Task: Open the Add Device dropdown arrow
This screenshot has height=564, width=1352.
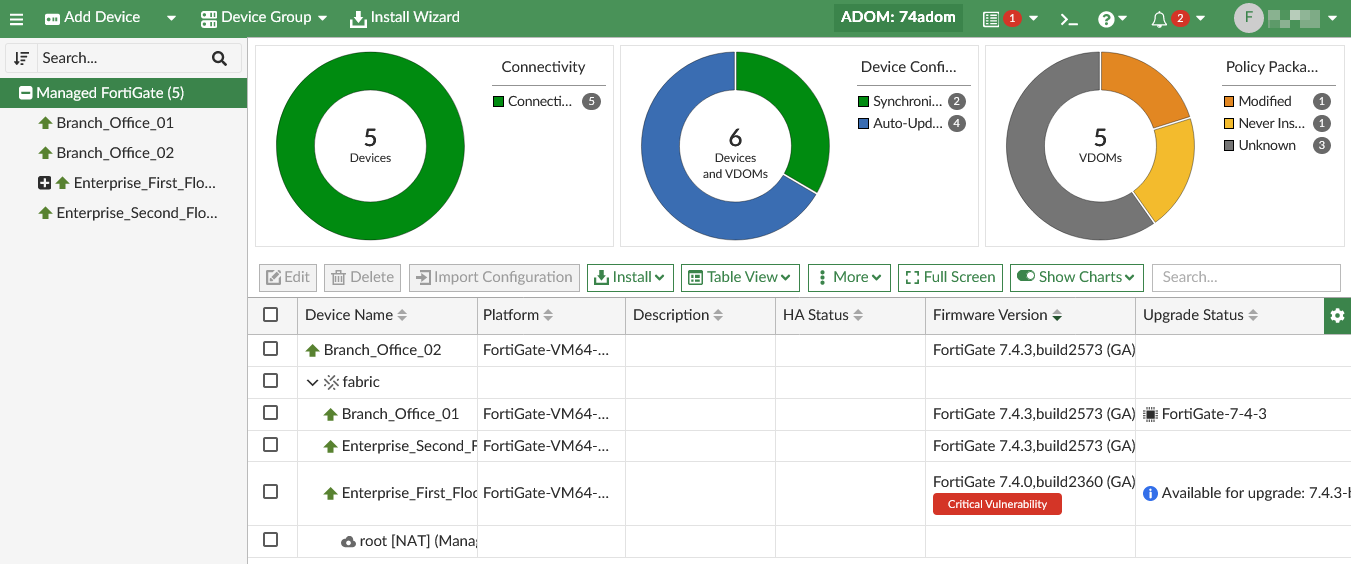Action: pyautogui.click(x=171, y=18)
